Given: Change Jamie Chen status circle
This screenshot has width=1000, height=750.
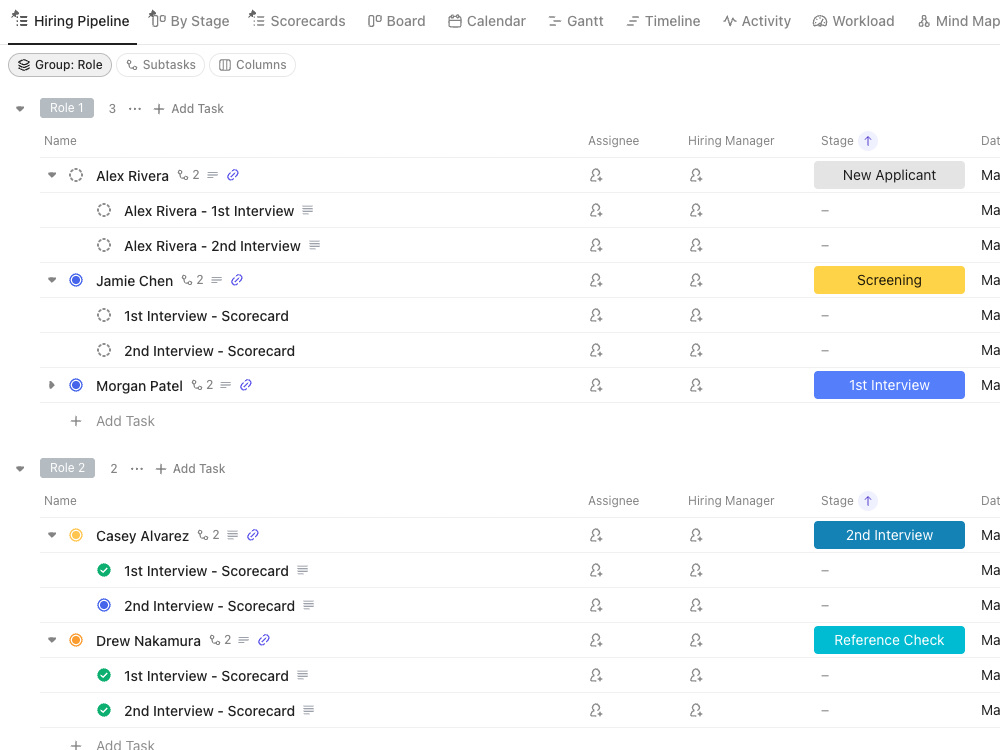Looking at the screenshot, I should 76,280.
